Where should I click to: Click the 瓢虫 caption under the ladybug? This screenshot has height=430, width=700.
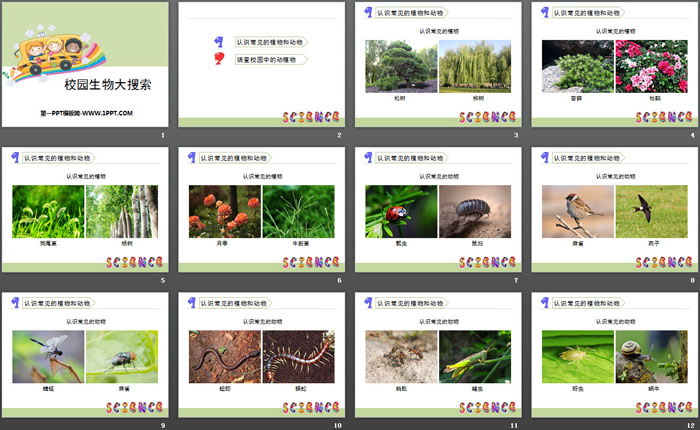coord(401,243)
